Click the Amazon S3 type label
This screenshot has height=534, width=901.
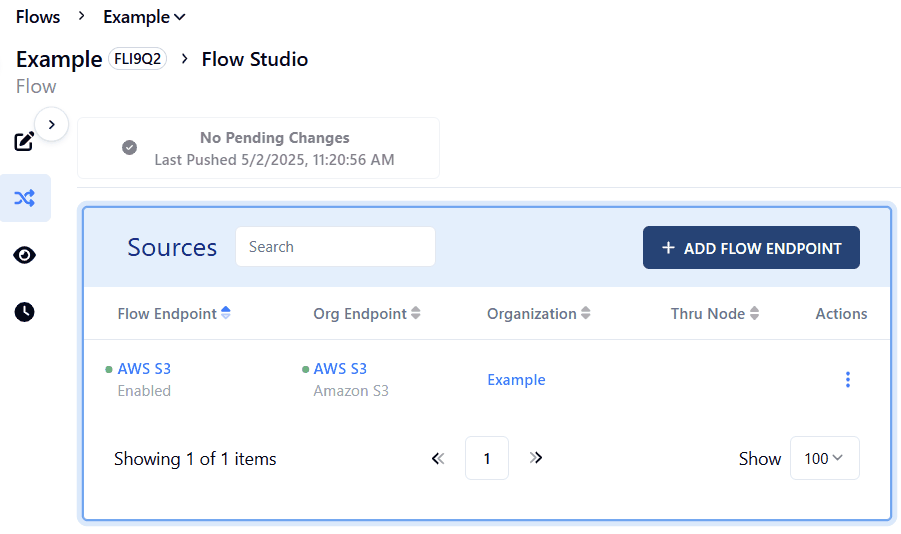coord(351,391)
